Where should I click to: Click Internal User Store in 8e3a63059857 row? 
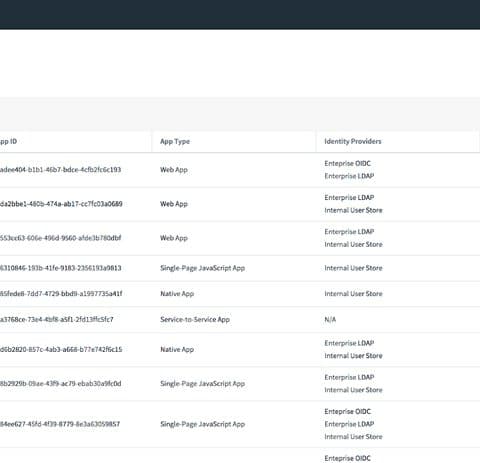[353, 437]
